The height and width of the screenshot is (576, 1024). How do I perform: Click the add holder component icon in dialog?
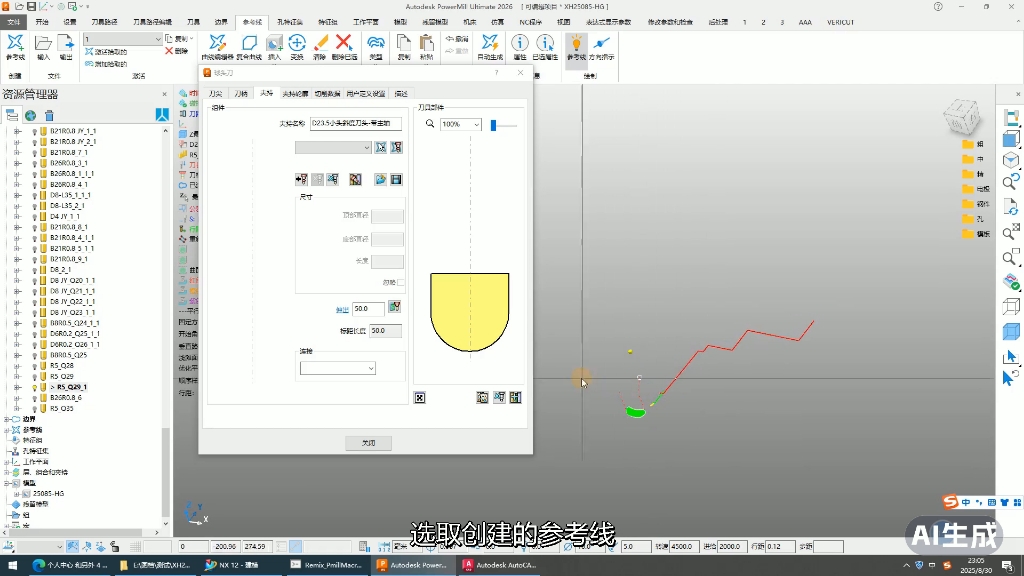point(301,179)
